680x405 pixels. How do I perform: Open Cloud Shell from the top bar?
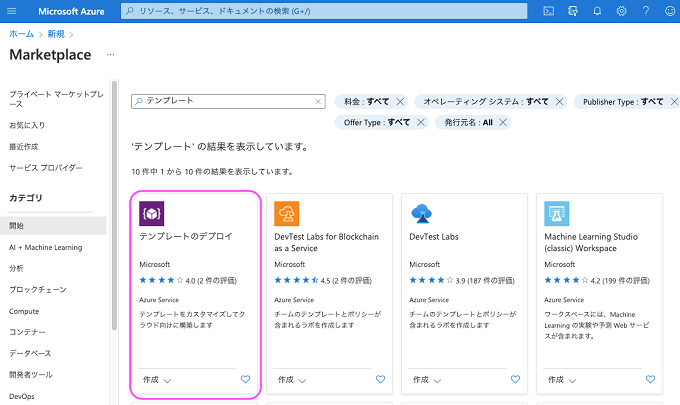pyautogui.click(x=549, y=11)
